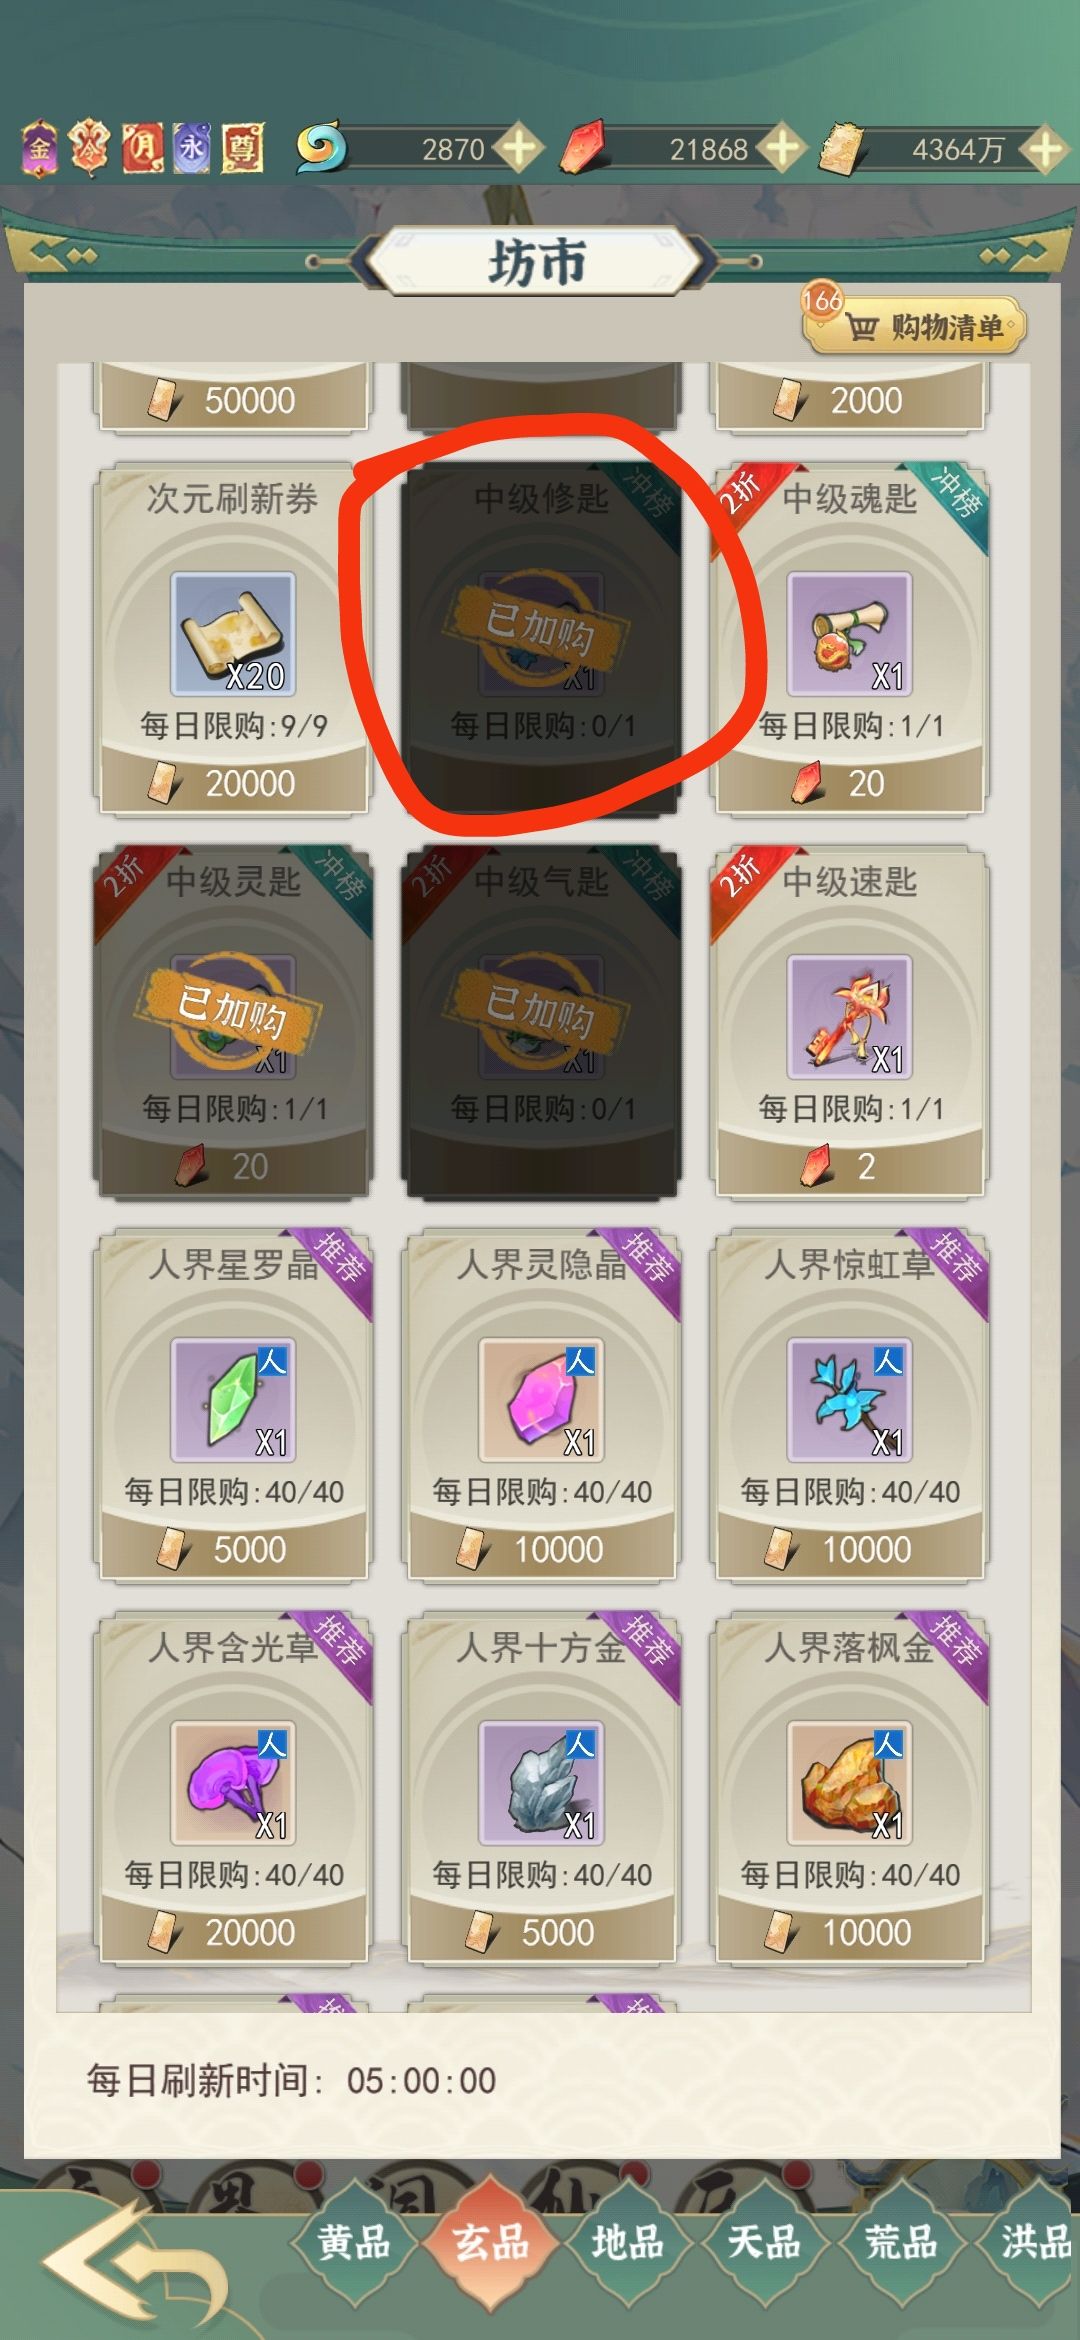The width and height of the screenshot is (1080, 2340).
Task: Add scroll currency plus next to 4364万
Action: tap(1045, 149)
